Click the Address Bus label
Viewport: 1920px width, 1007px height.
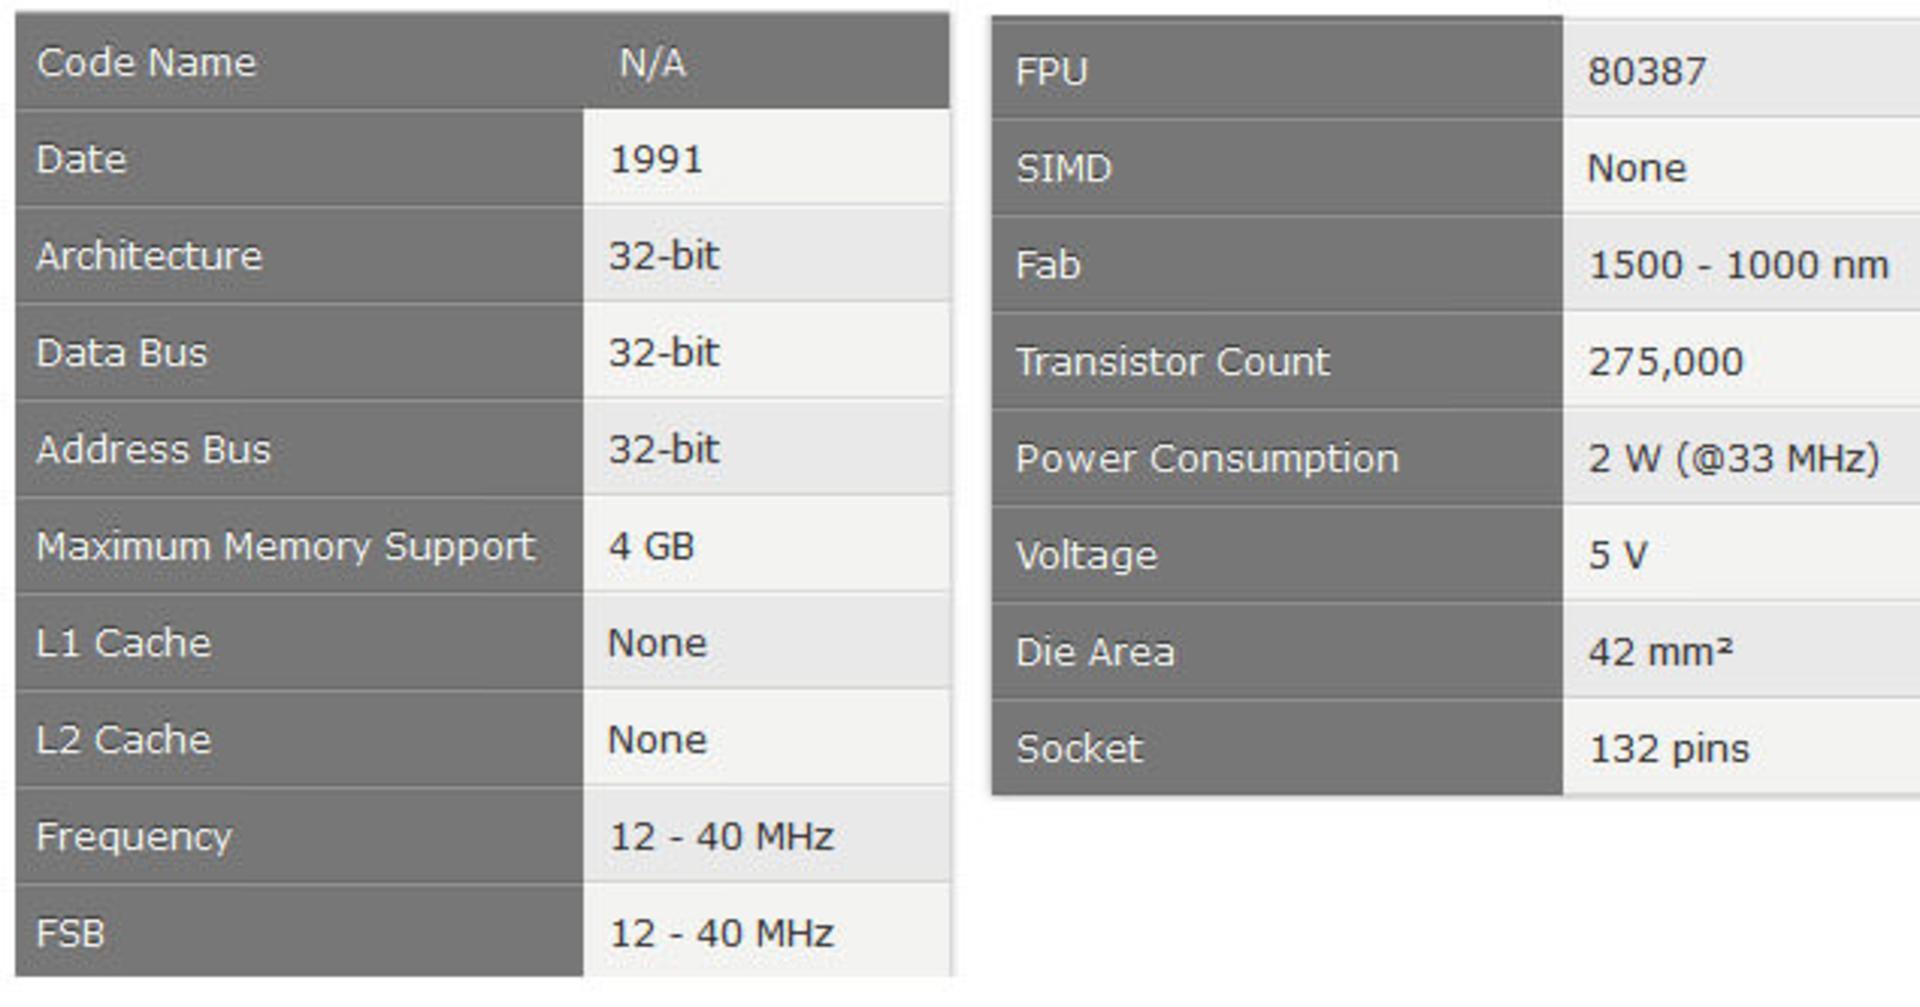tap(153, 449)
